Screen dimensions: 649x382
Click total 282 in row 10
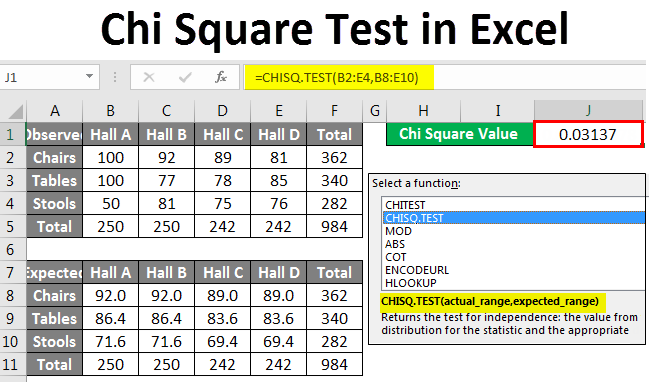coord(334,341)
